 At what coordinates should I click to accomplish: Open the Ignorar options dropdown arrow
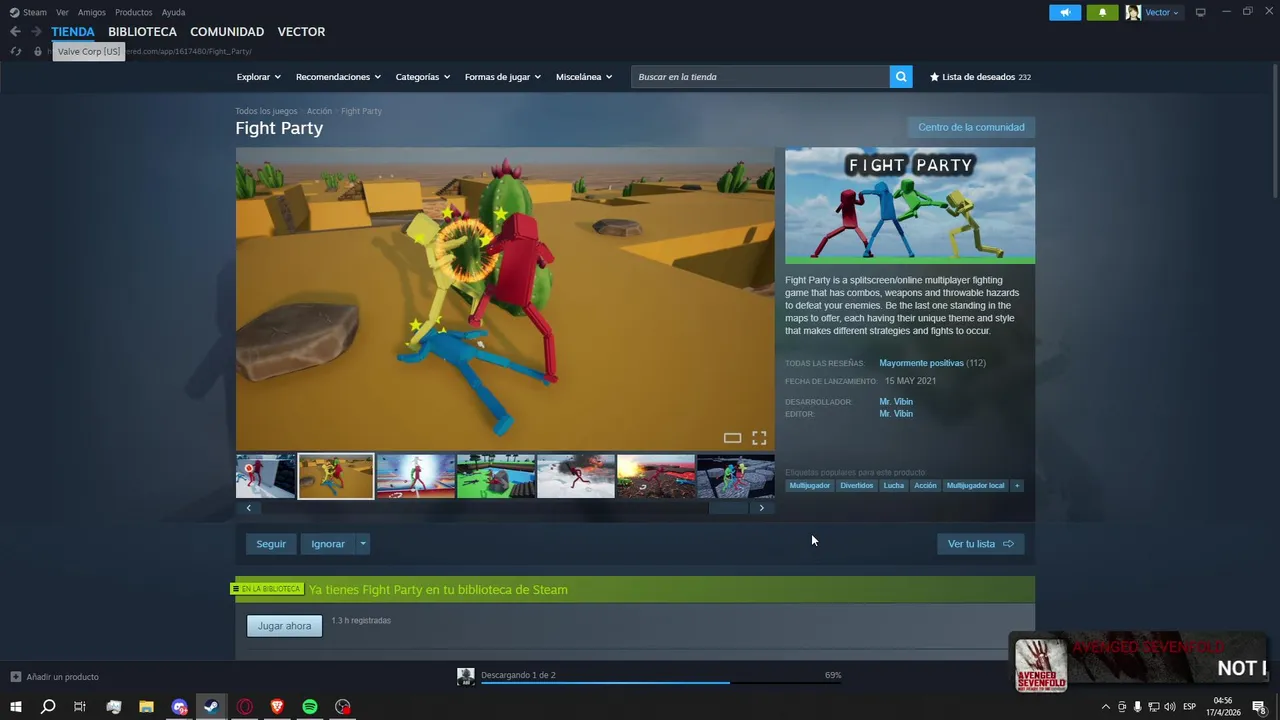click(363, 544)
